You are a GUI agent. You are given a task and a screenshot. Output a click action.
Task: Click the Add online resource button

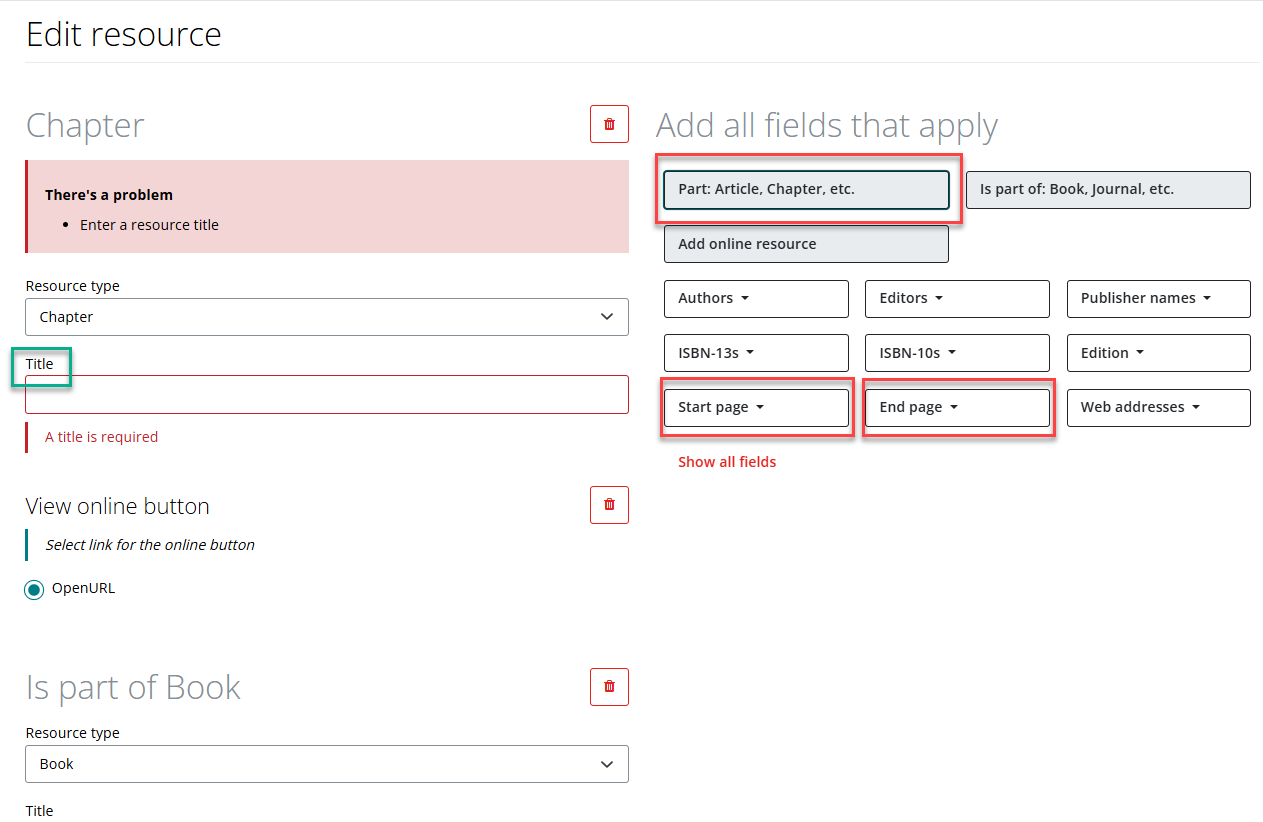pyautogui.click(x=806, y=243)
